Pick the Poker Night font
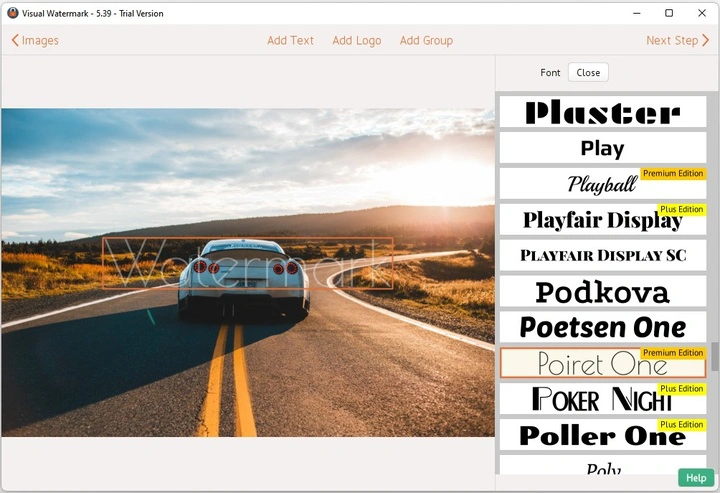The image size is (720, 493). (602, 398)
